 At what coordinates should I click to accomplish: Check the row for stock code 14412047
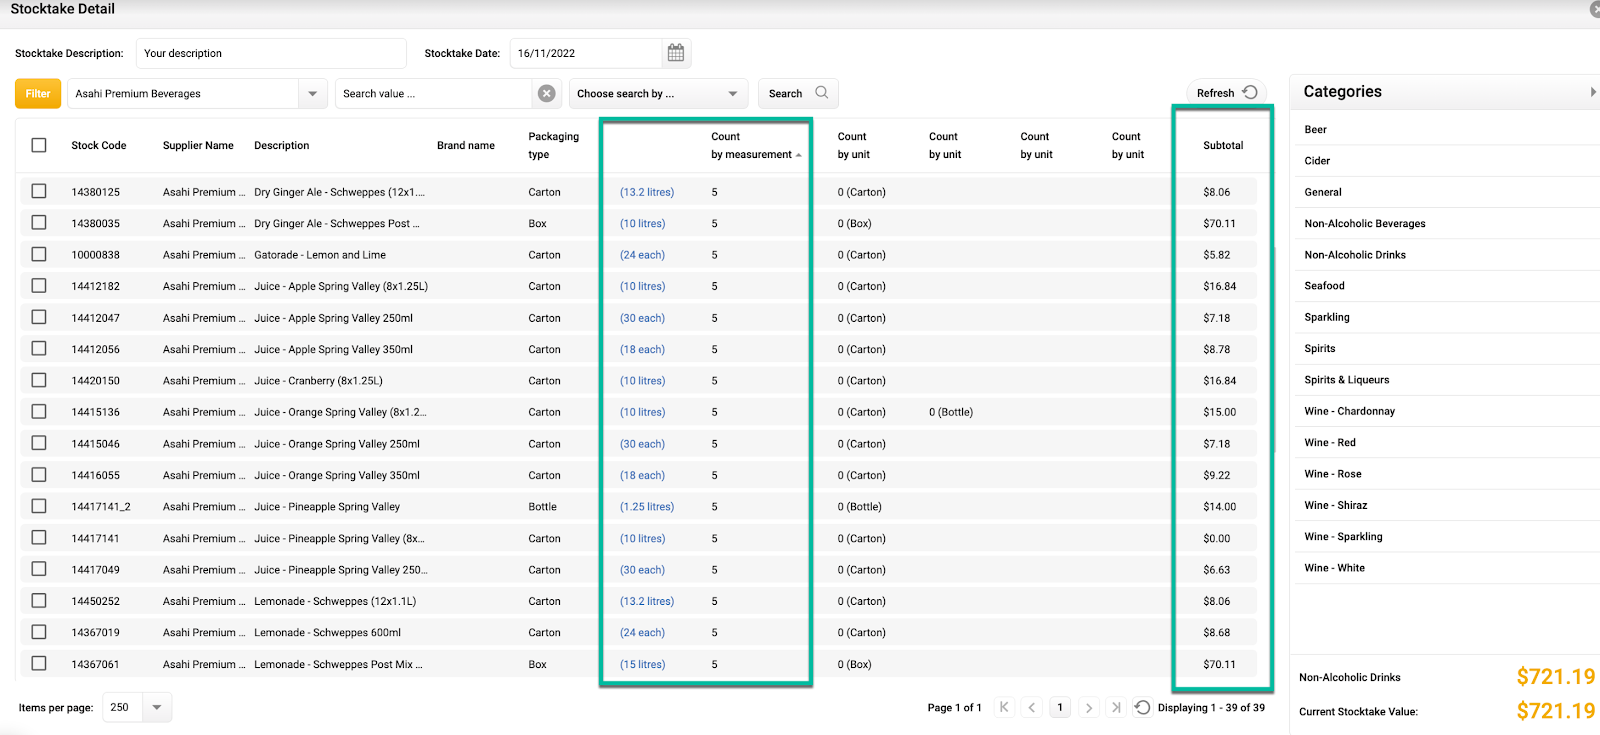coord(39,317)
